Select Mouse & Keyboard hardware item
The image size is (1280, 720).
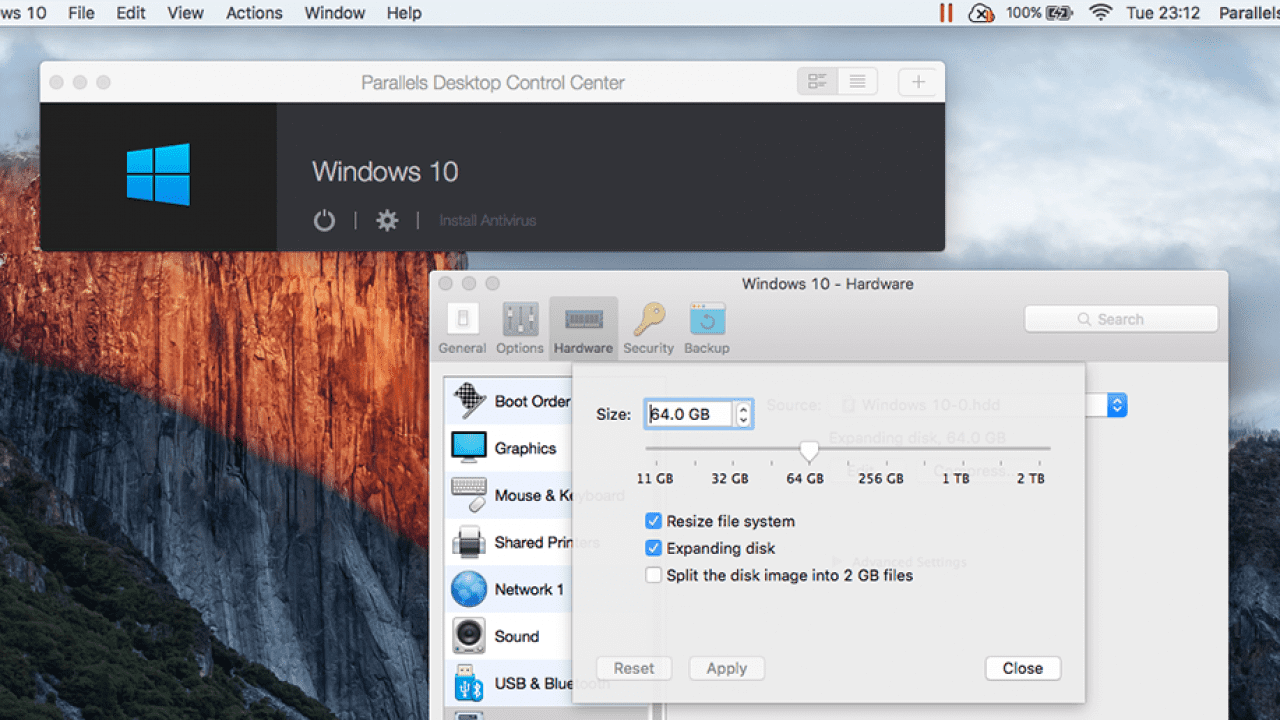tap(510, 495)
